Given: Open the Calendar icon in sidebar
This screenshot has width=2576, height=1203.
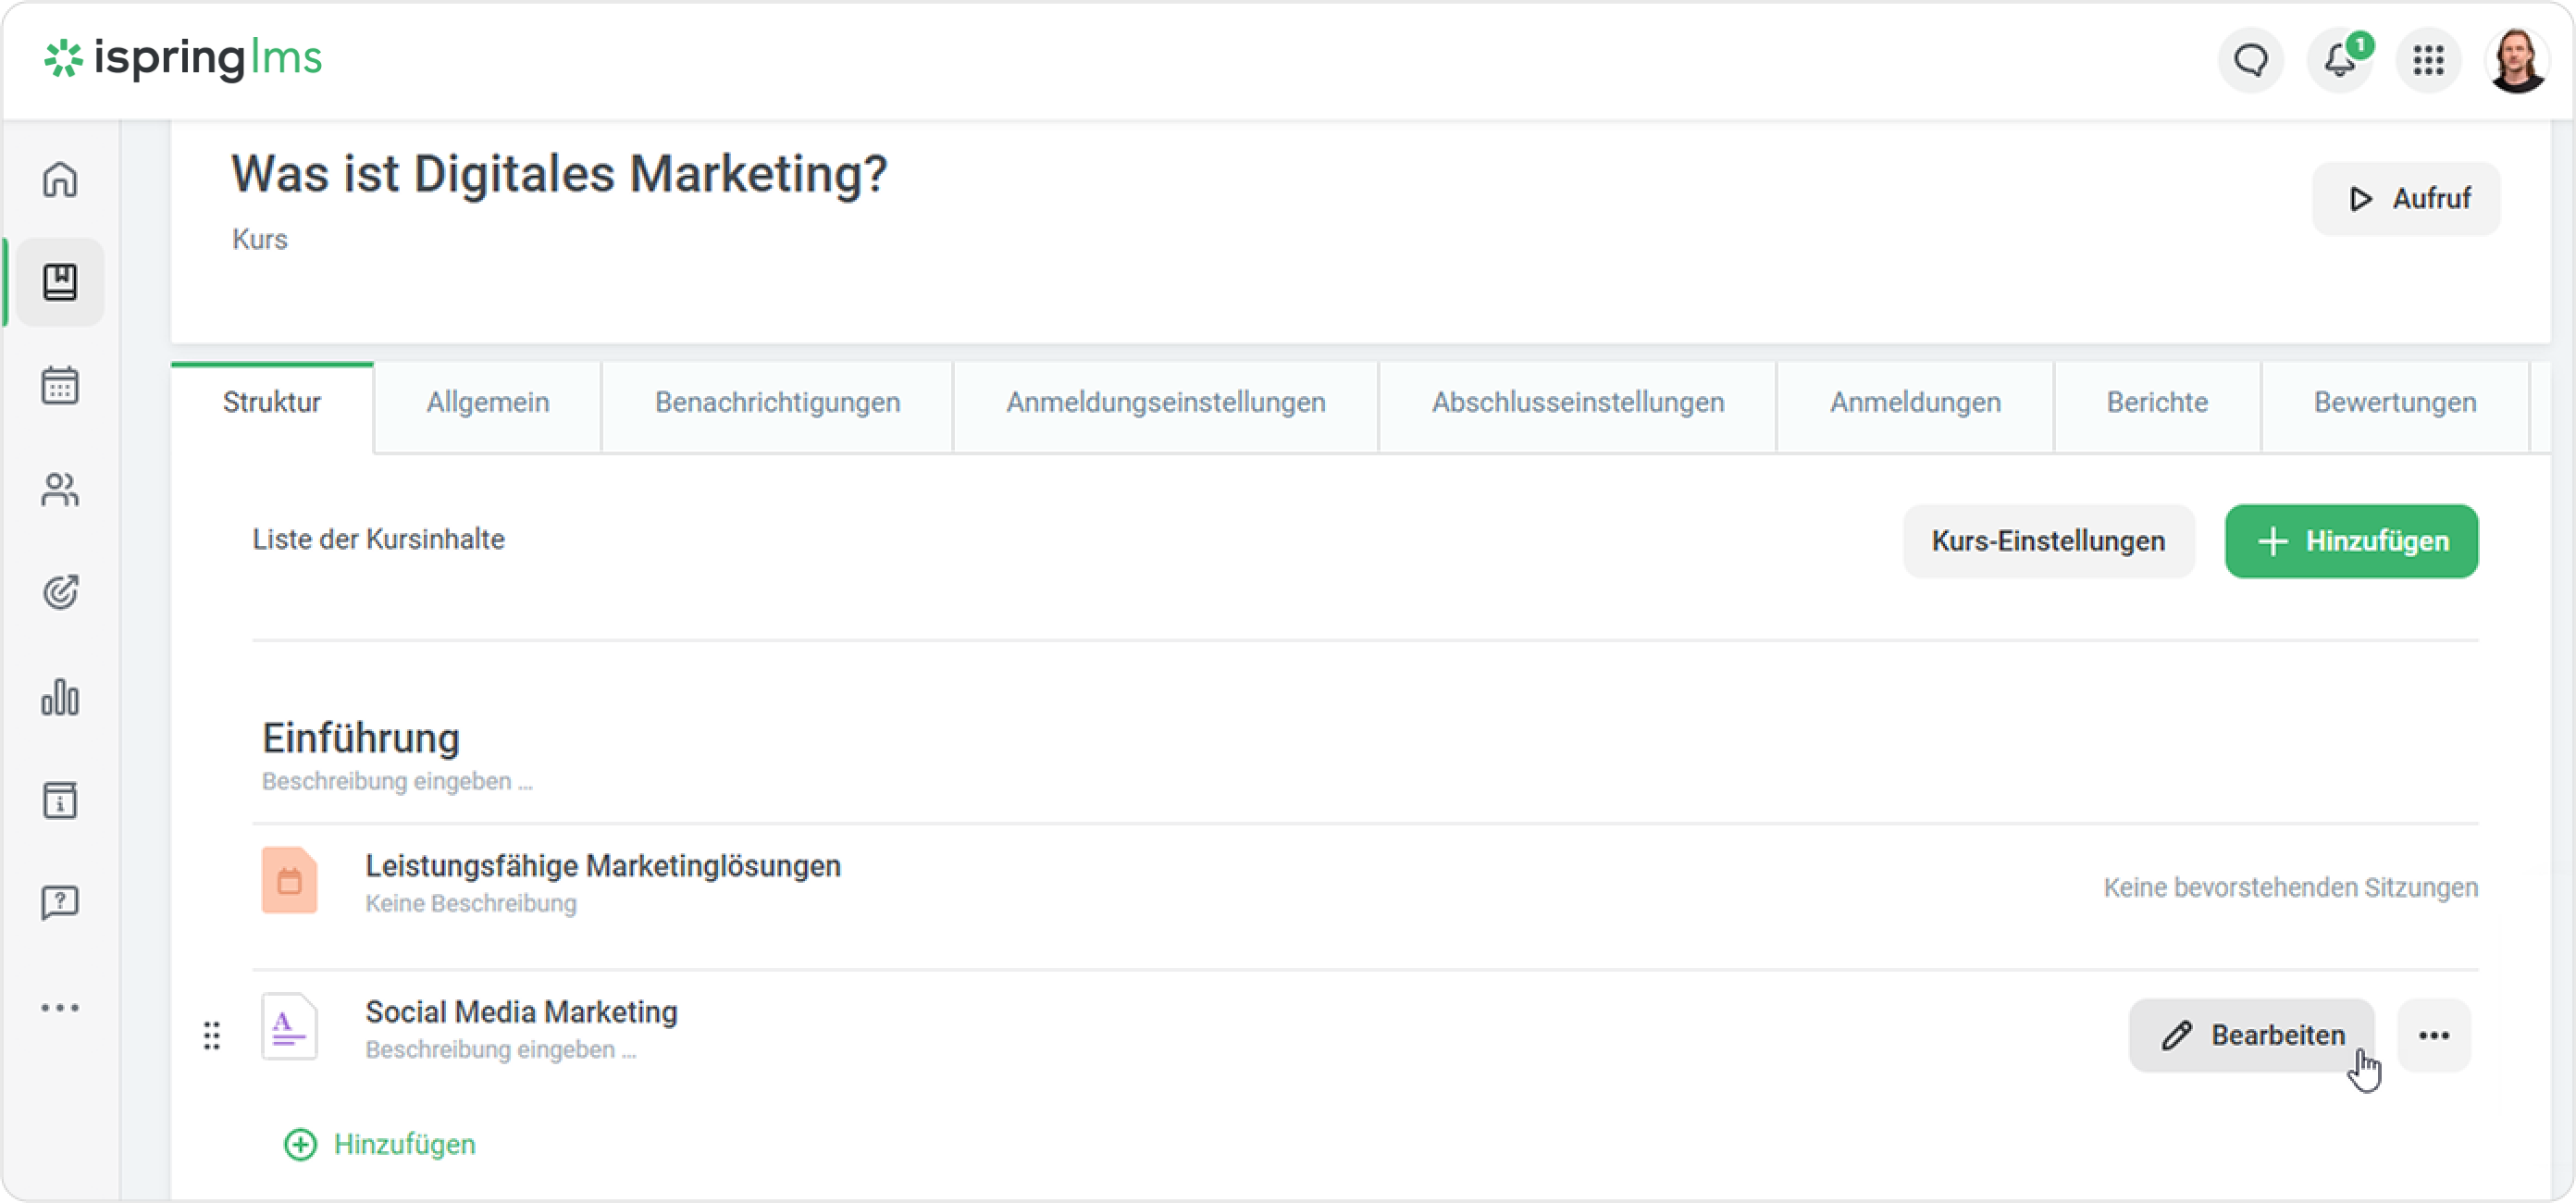Looking at the screenshot, I should pyautogui.click(x=60, y=385).
